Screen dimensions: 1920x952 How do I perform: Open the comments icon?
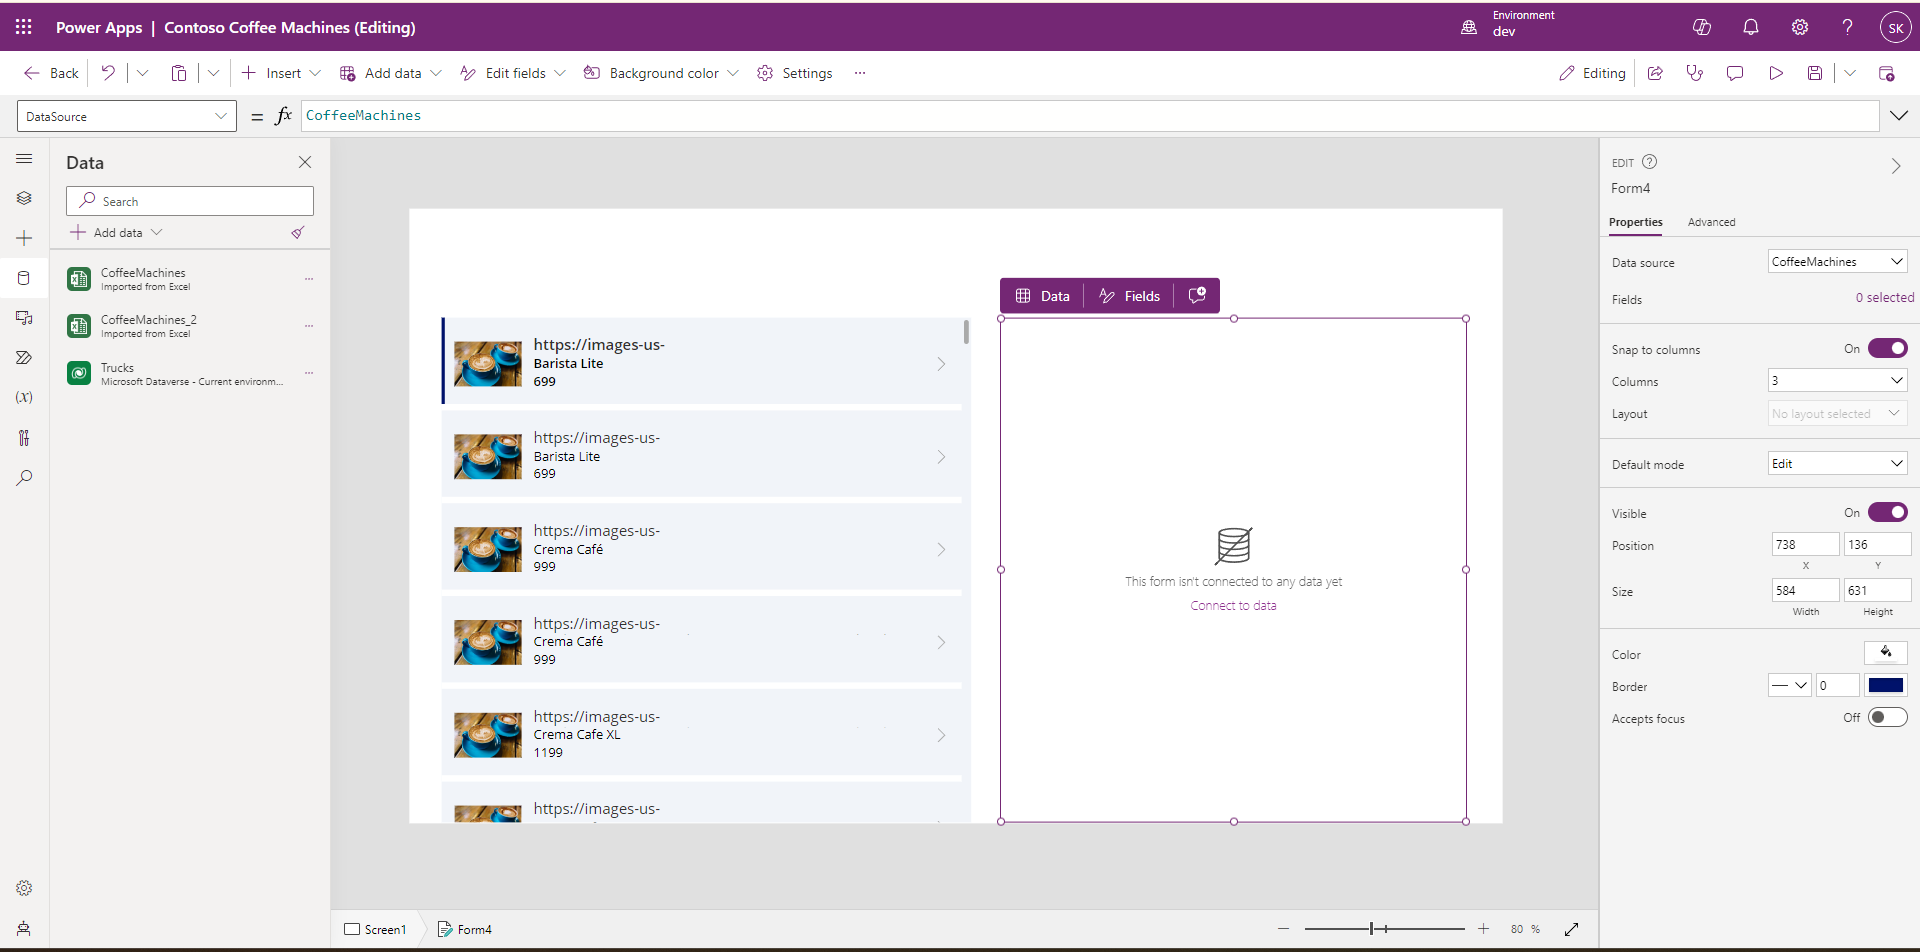point(1735,73)
